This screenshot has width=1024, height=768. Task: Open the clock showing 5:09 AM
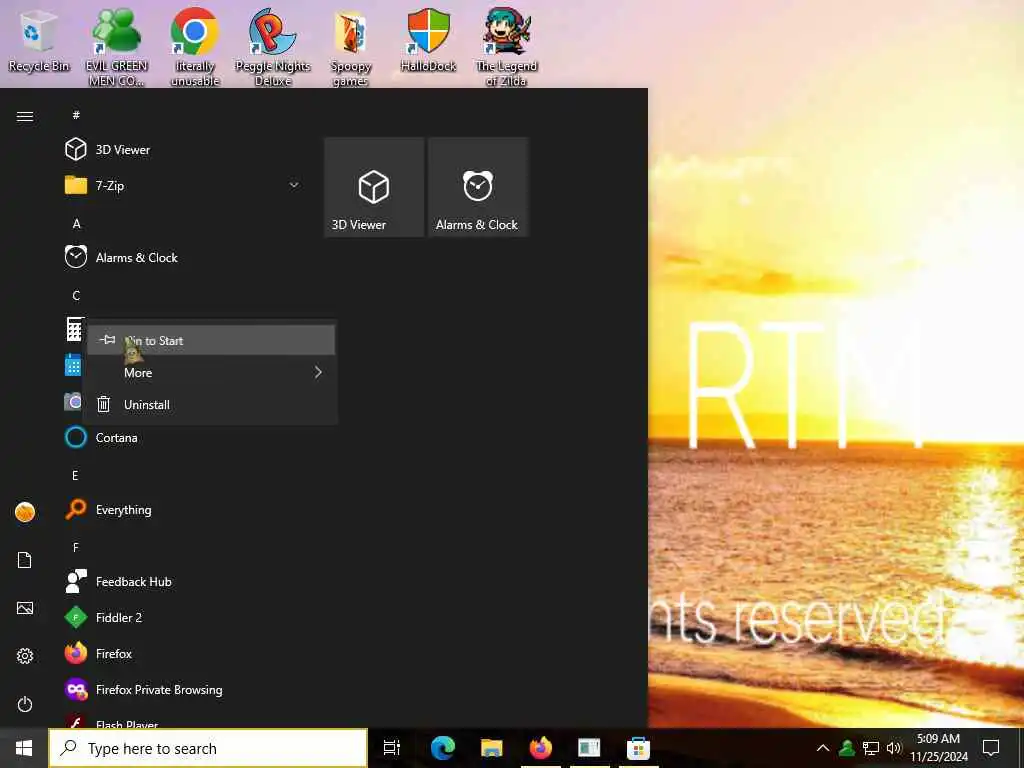938,748
